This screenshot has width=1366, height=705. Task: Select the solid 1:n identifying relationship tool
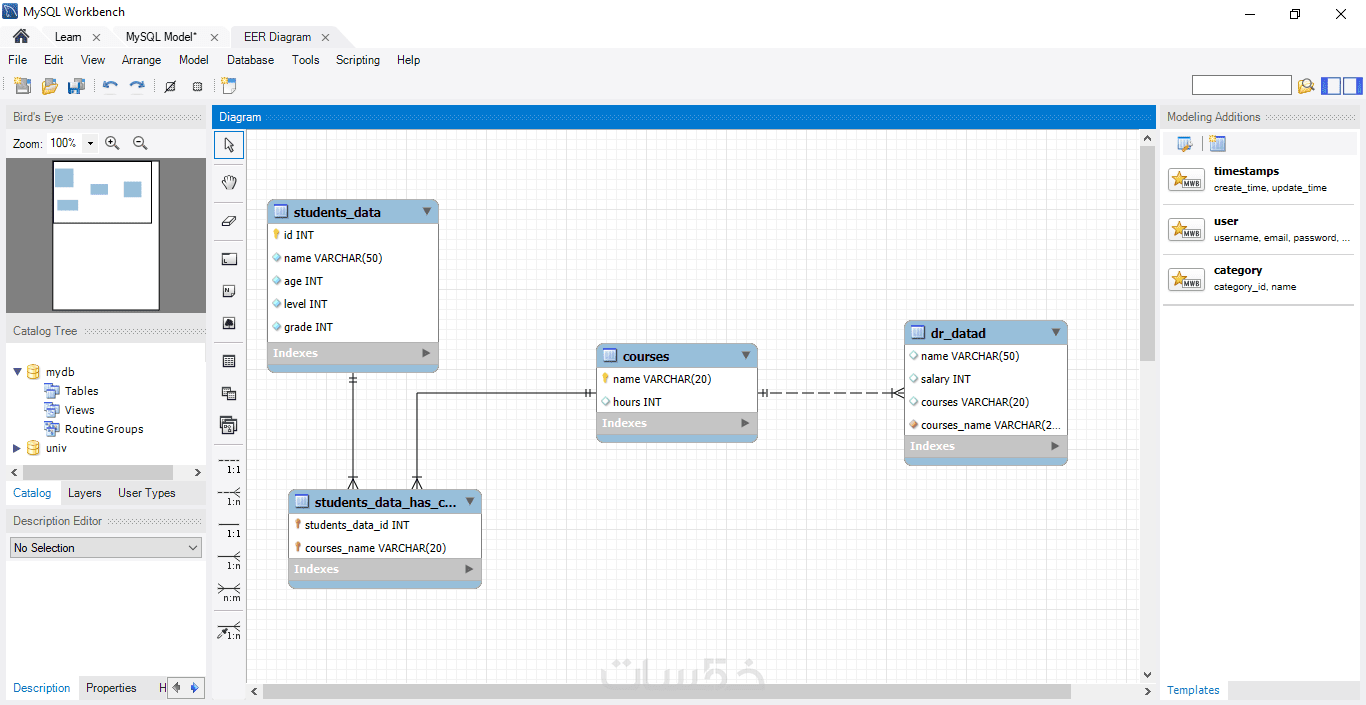(x=229, y=560)
